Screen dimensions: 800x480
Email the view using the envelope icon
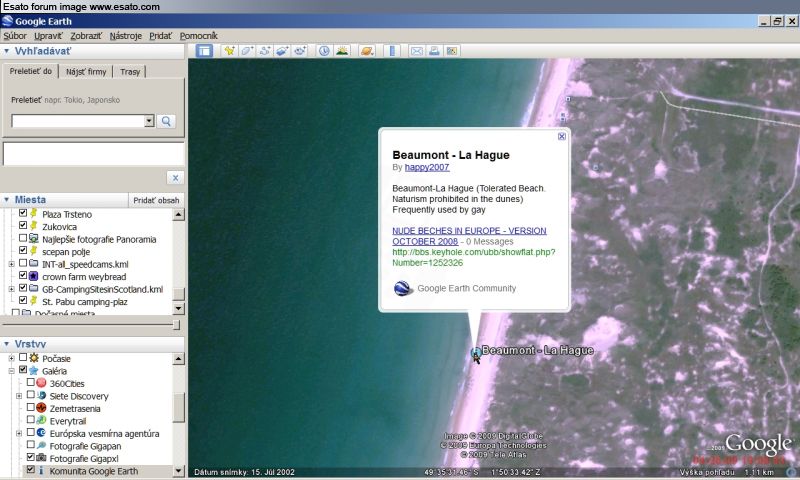pyautogui.click(x=416, y=50)
